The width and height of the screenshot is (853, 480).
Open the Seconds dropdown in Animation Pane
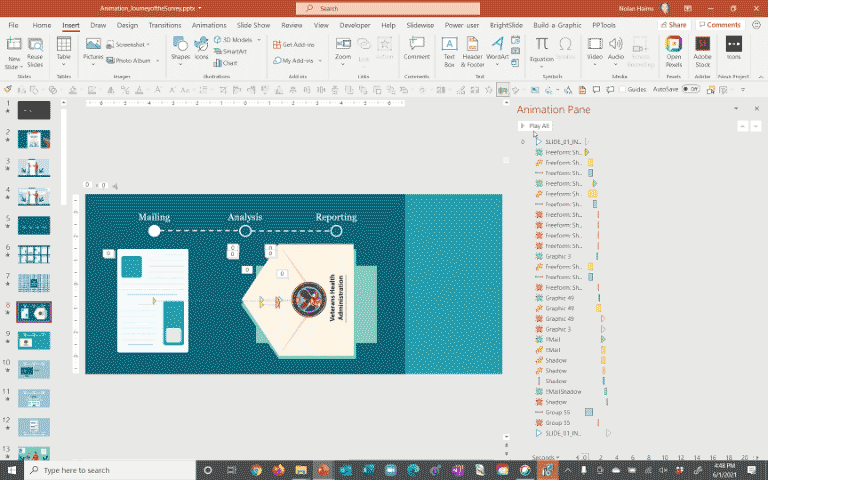tap(547, 457)
